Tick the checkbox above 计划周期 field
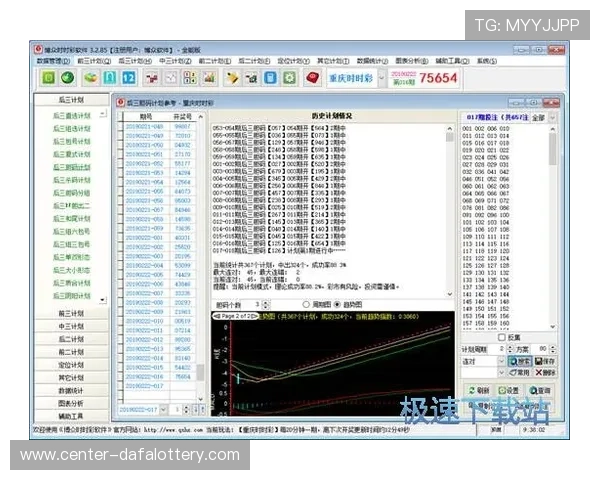This screenshot has width=600, height=480. coord(502,337)
